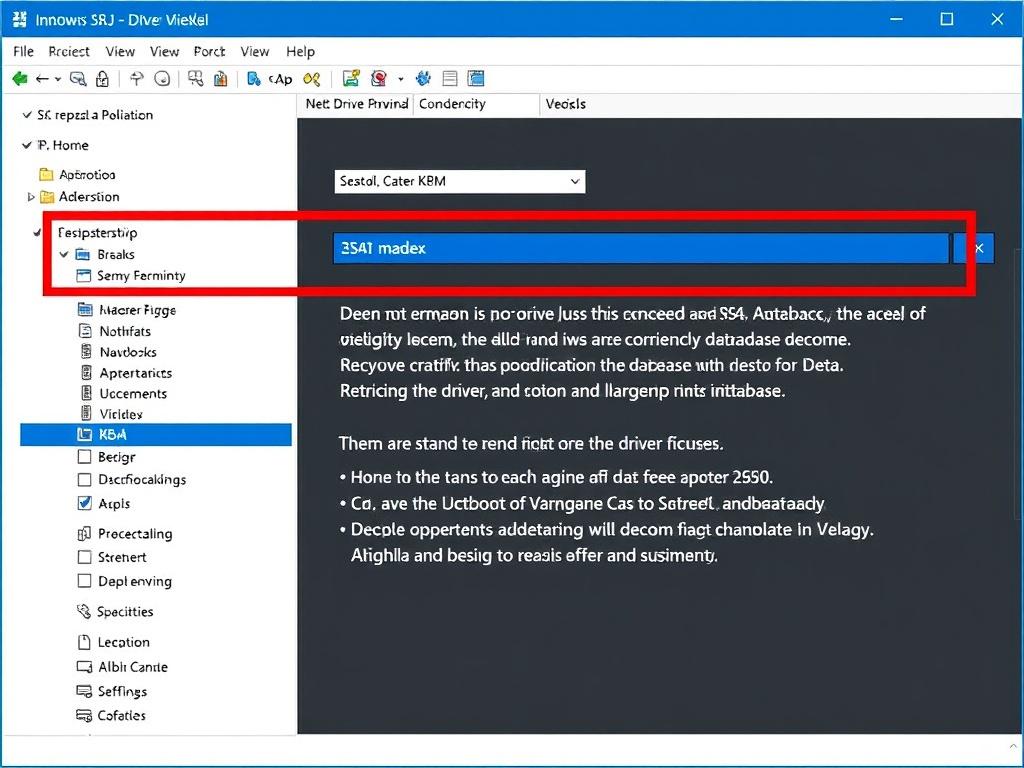Switch to the Veoisls tab
Screen dimensions: 1024x768
(x=566, y=104)
